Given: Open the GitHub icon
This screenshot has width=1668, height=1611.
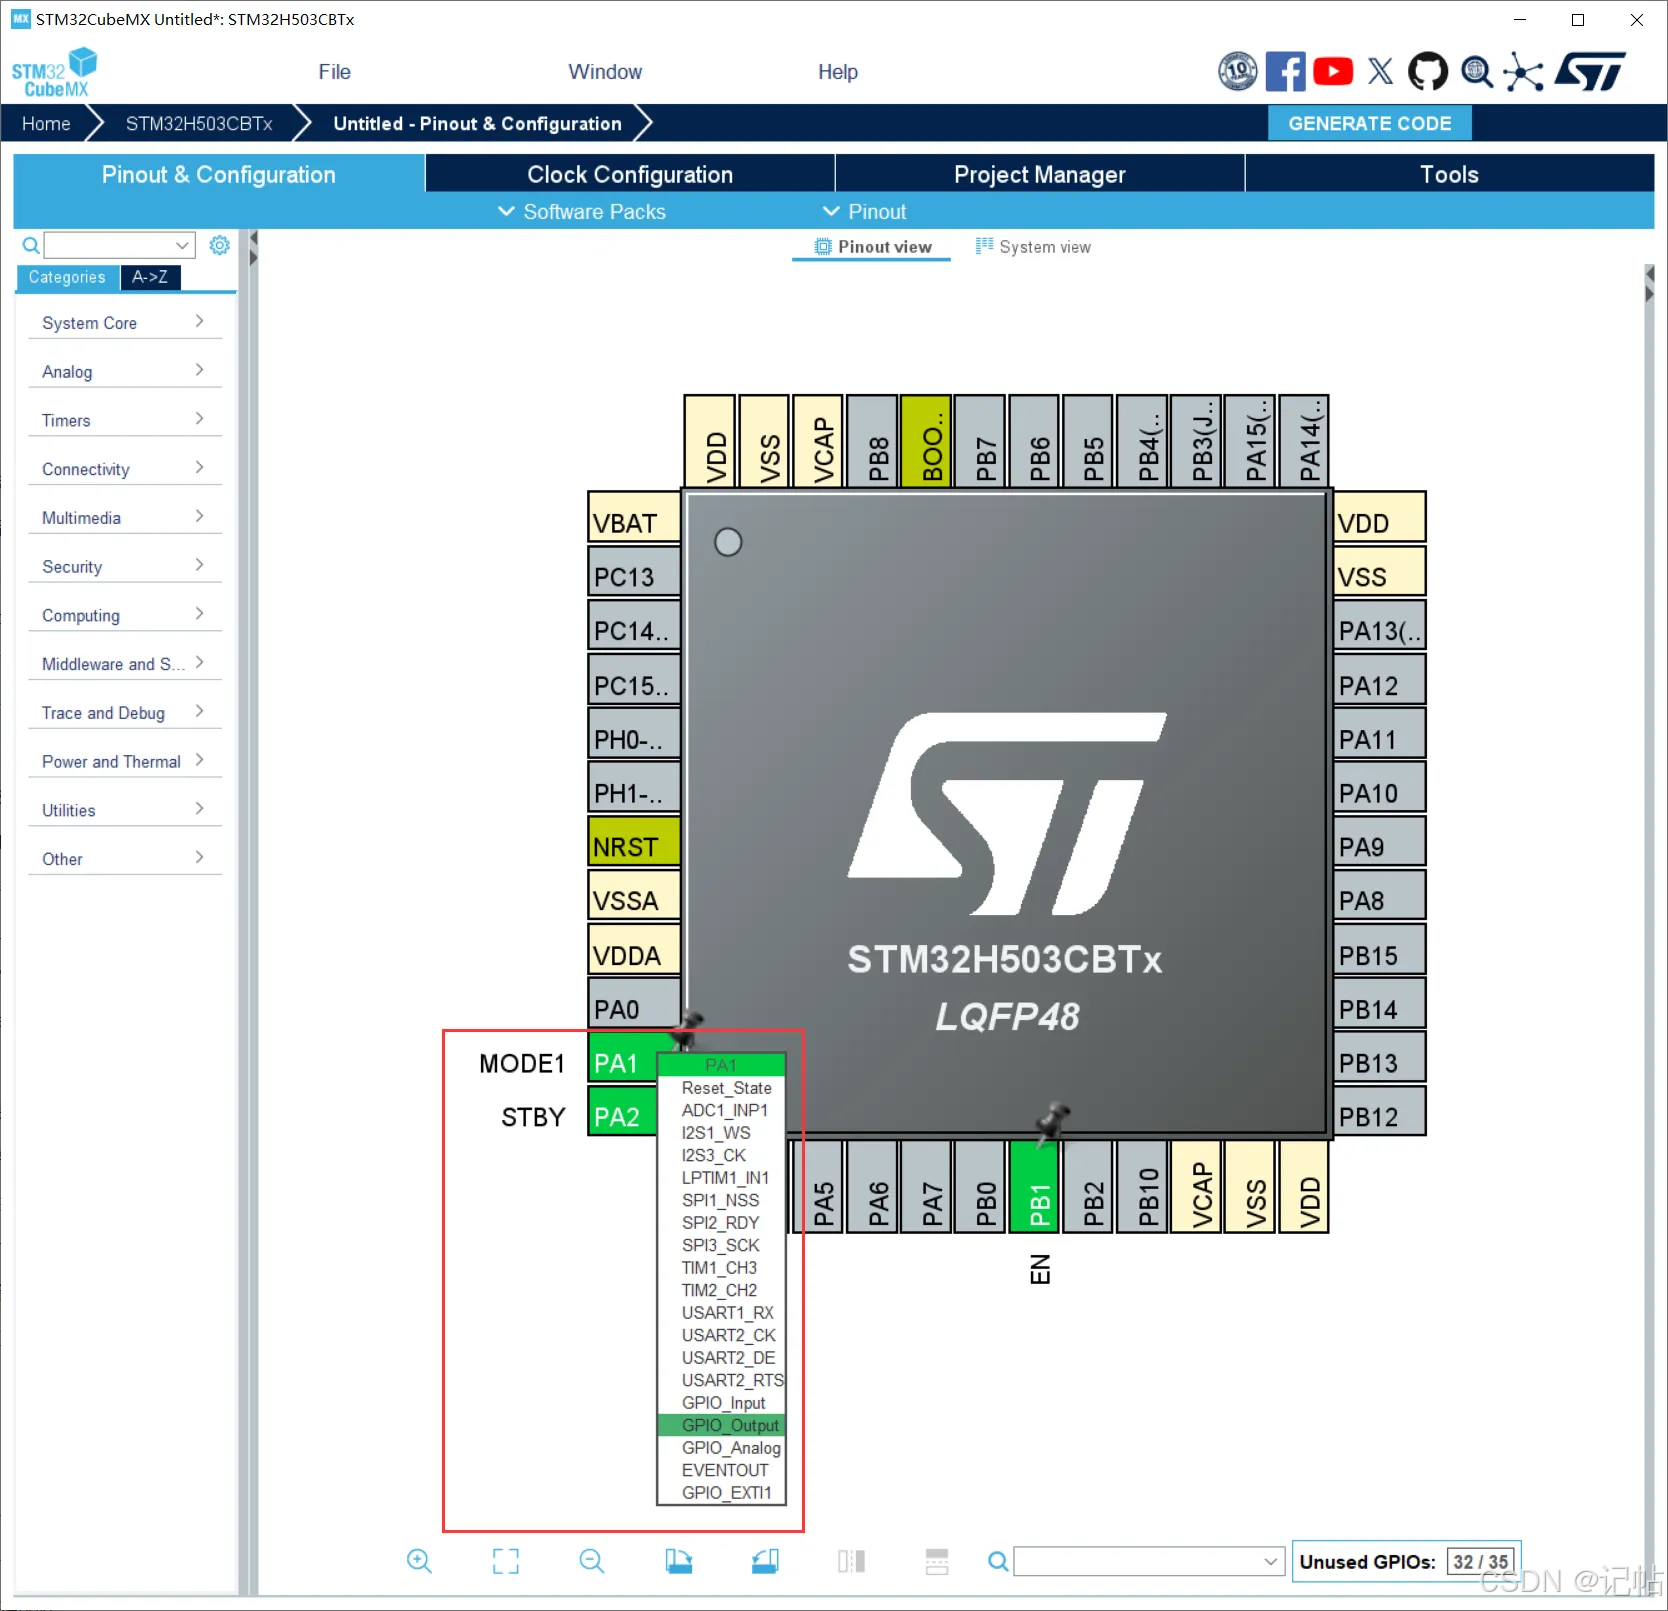Looking at the screenshot, I should [x=1428, y=71].
